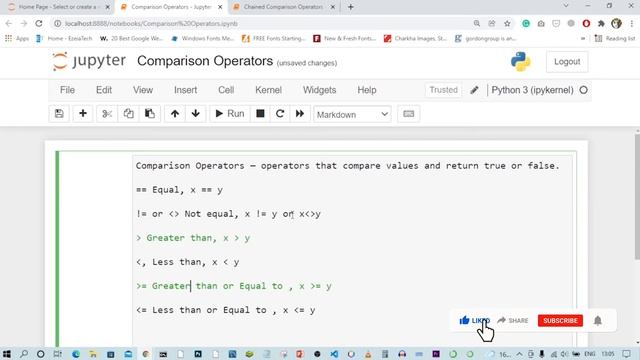Open the Help menu
This screenshot has height=360, width=640.
point(367,90)
